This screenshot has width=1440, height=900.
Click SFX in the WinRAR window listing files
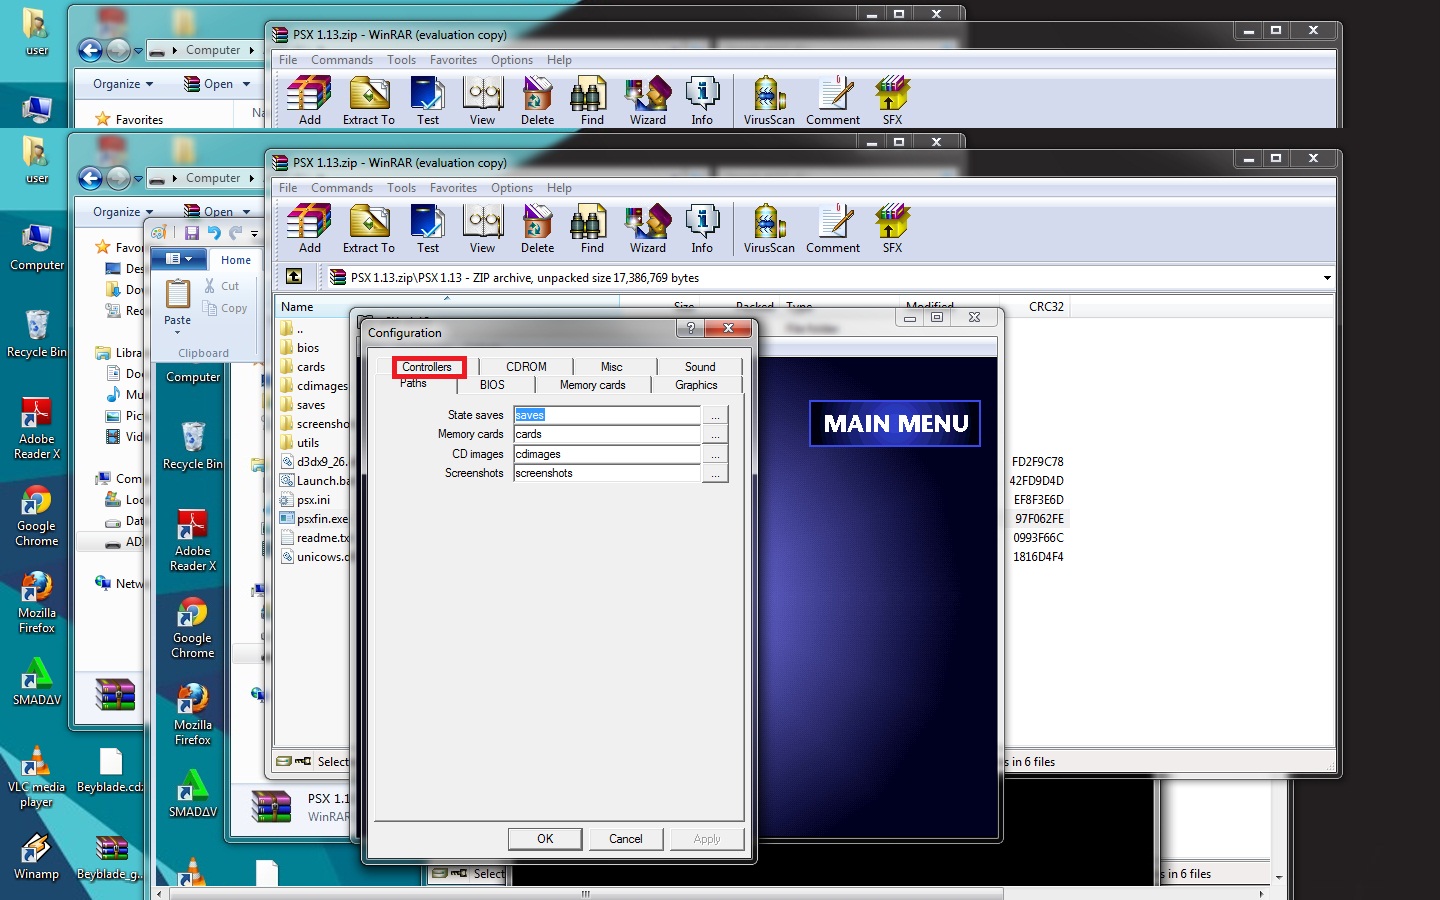coord(892,228)
